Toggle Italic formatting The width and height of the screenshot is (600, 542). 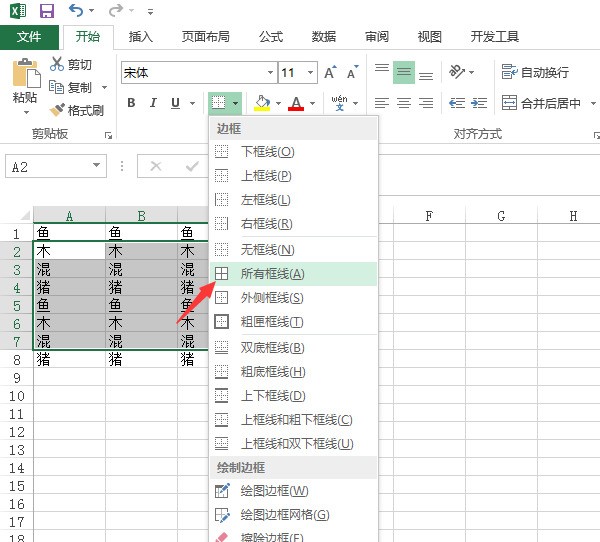click(154, 103)
